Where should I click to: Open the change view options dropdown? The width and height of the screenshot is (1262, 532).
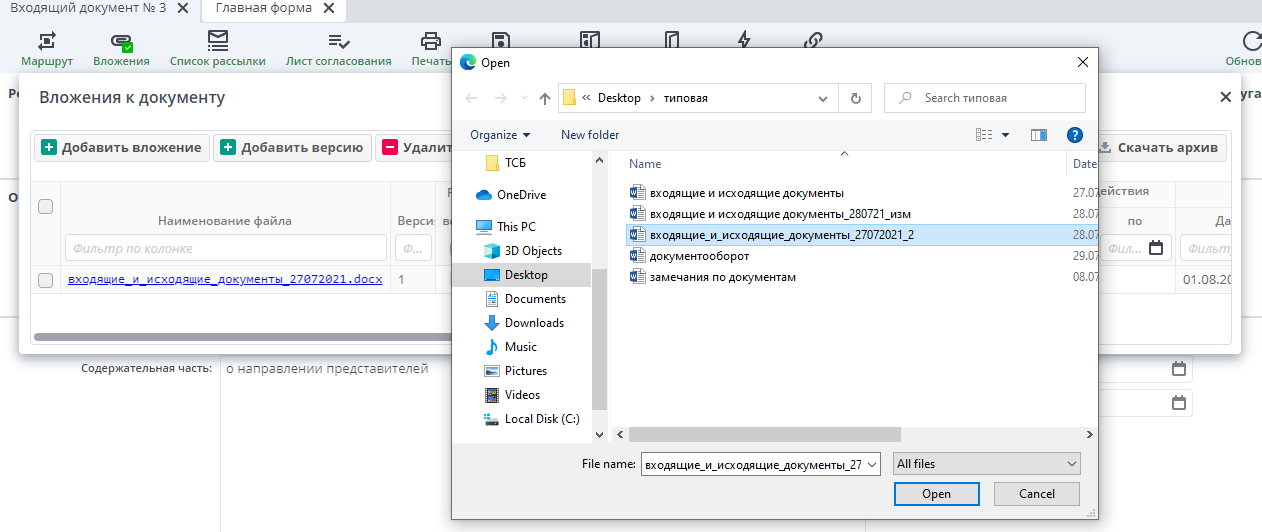click(1005, 135)
